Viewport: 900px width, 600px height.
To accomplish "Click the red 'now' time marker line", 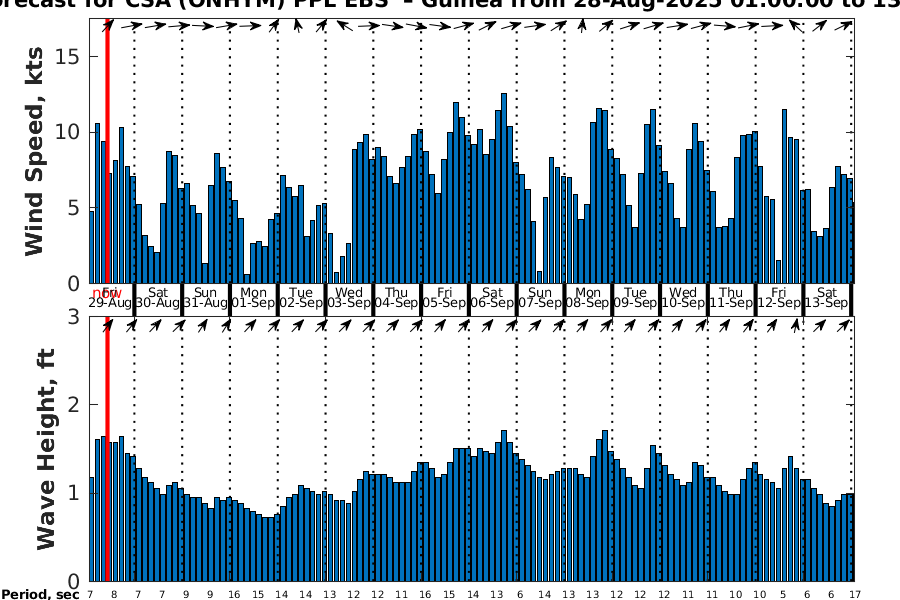I will coord(107,299).
